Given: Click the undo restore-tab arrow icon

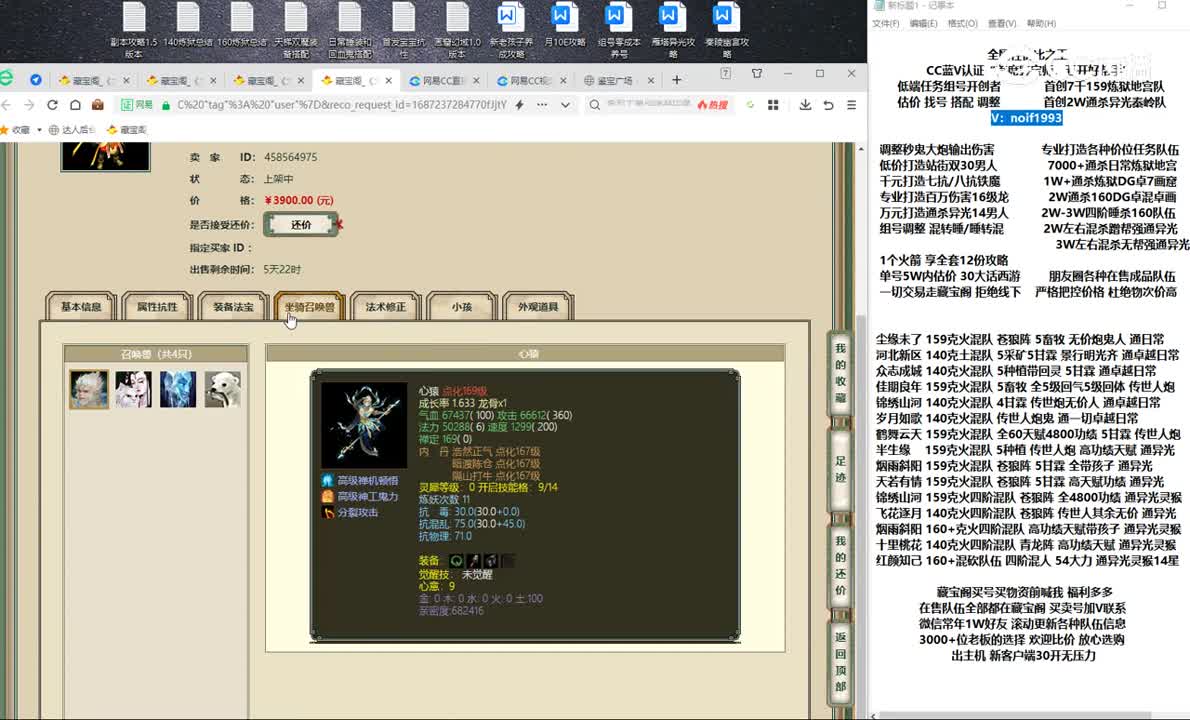Looking at the screenshot, I should 829,105.
